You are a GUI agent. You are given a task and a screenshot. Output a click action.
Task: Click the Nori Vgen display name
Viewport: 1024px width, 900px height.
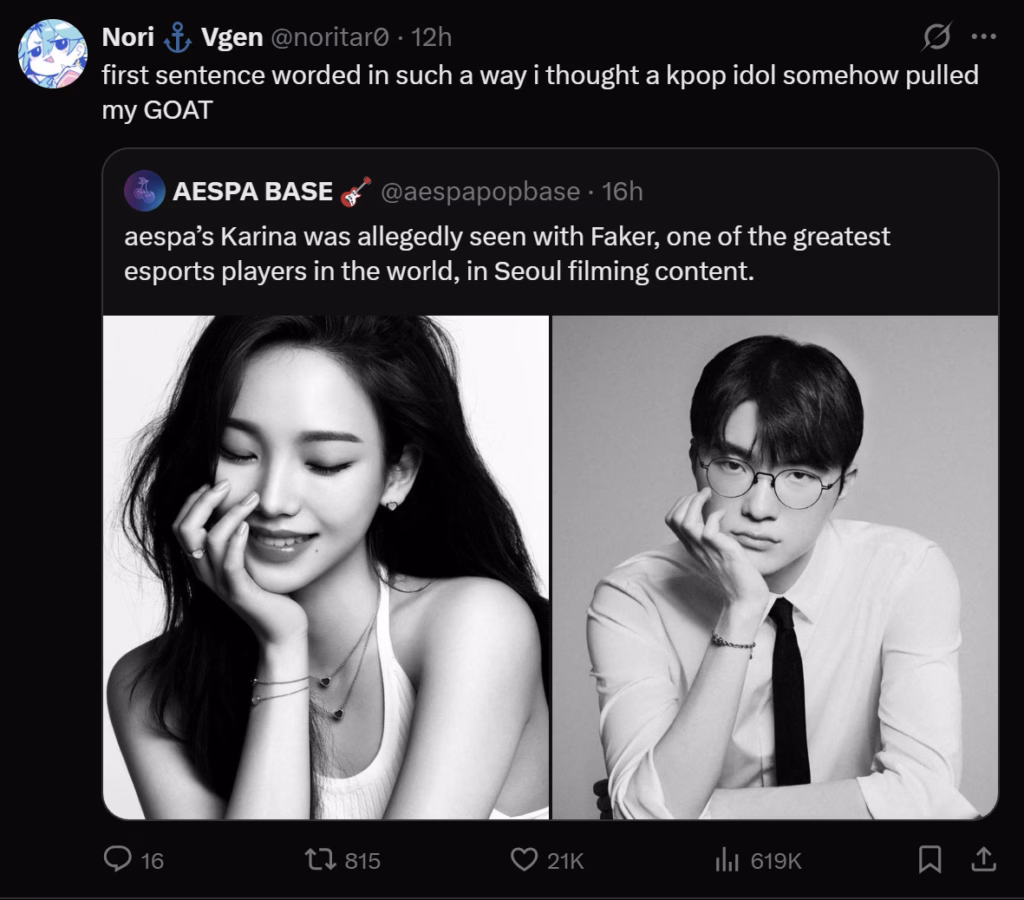(x=182, y=38)
